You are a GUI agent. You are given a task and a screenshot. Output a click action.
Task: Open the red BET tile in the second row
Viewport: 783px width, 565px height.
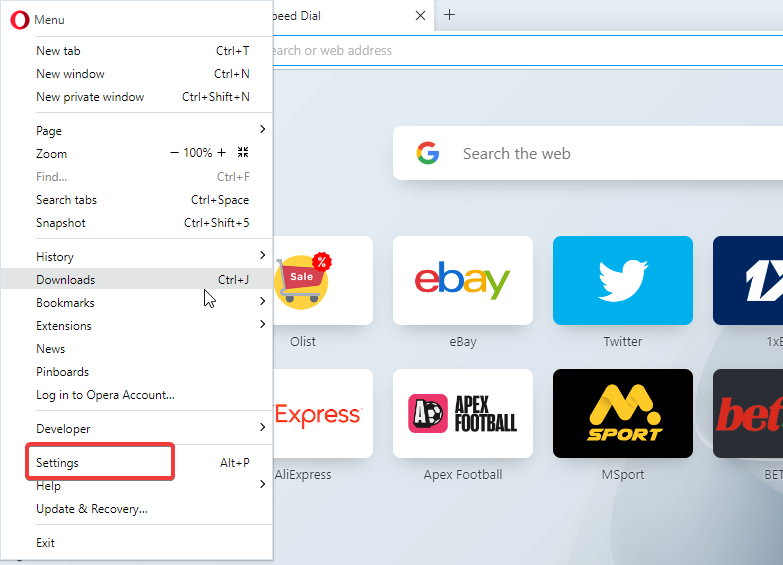point(748,413)
